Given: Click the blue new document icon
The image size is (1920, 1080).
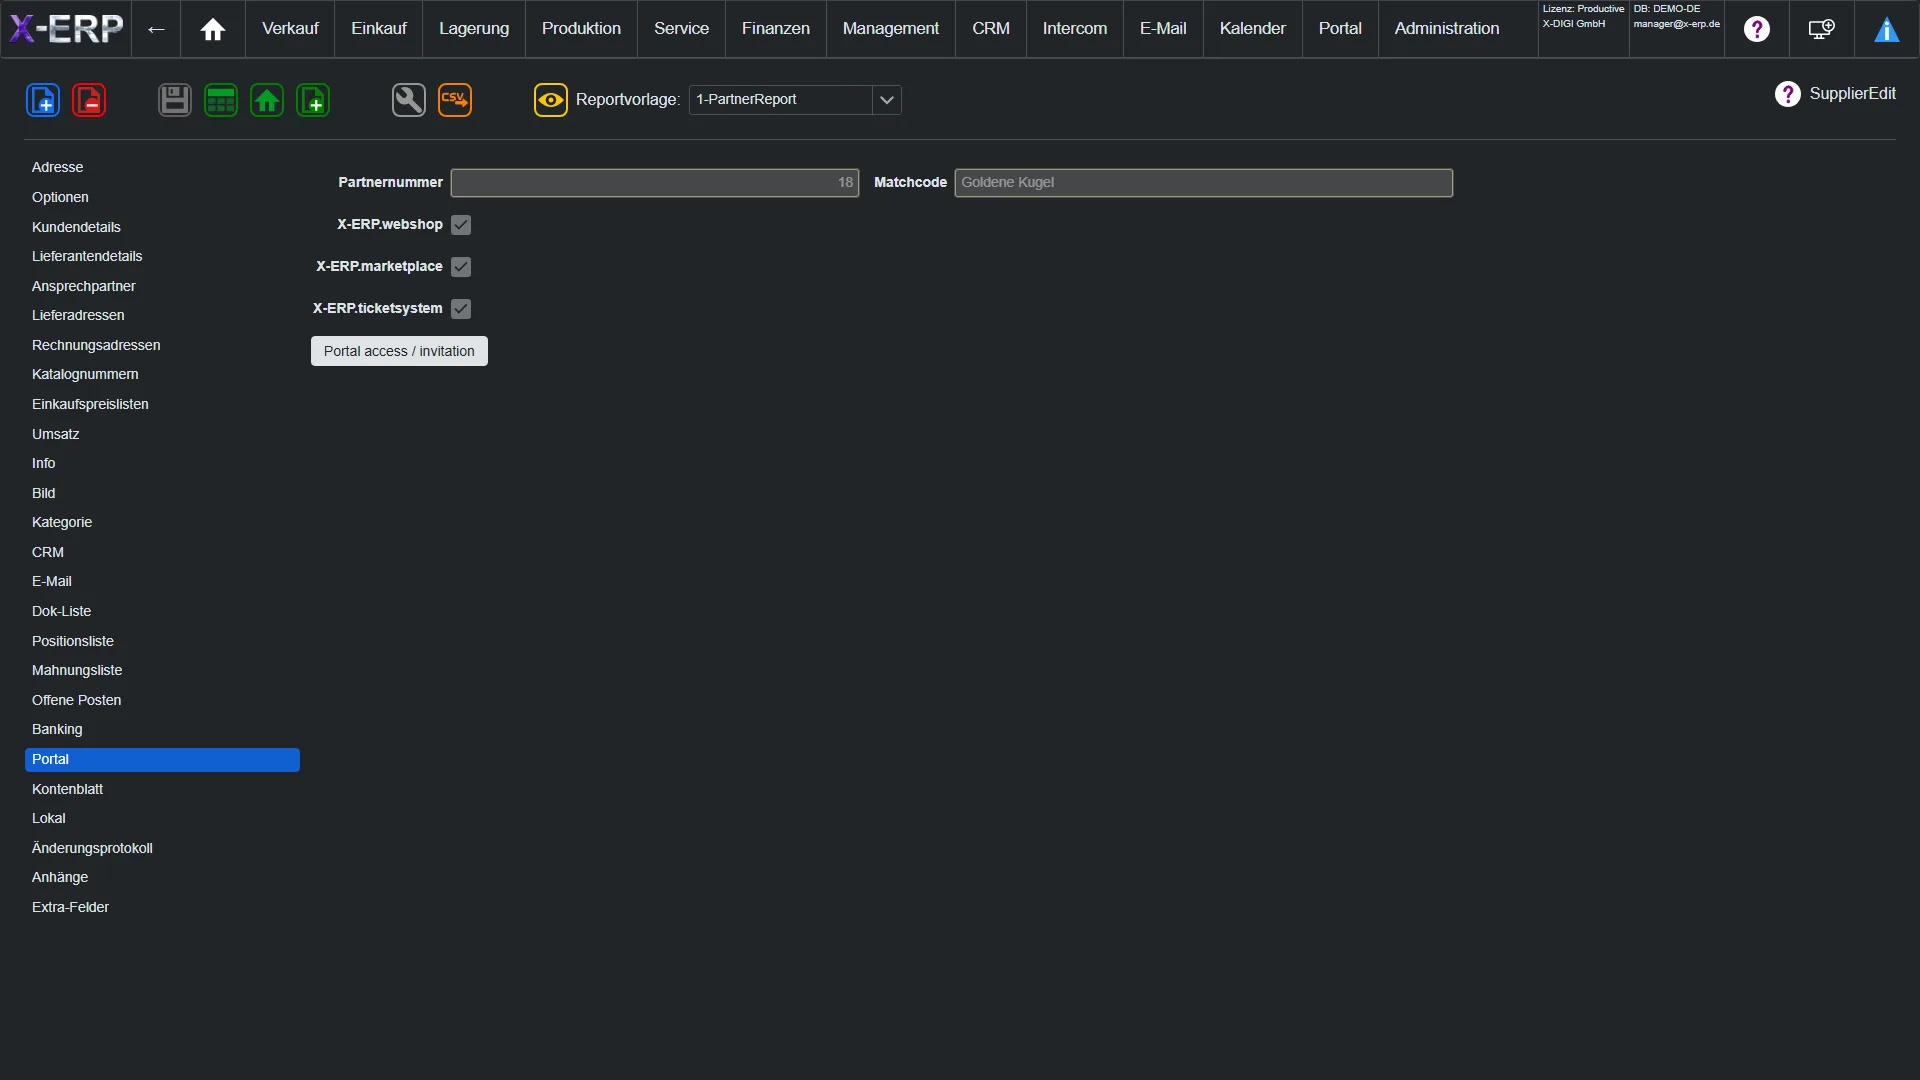Looking at the screenshot, I should point(43,100).
